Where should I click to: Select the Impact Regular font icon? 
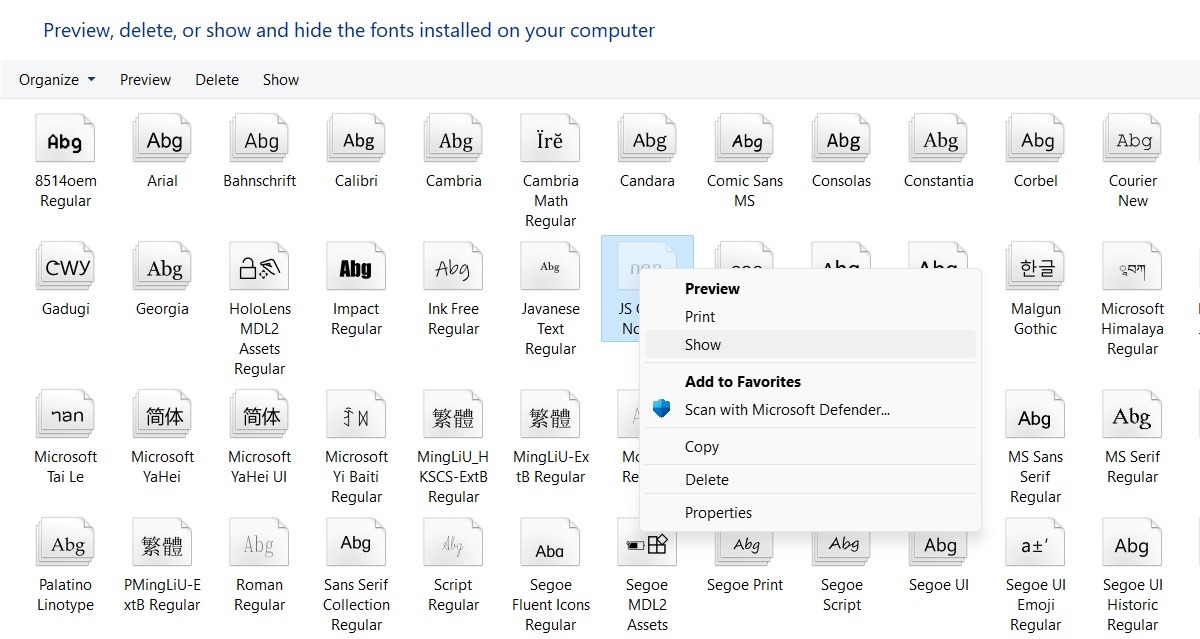tap(355, 266)
